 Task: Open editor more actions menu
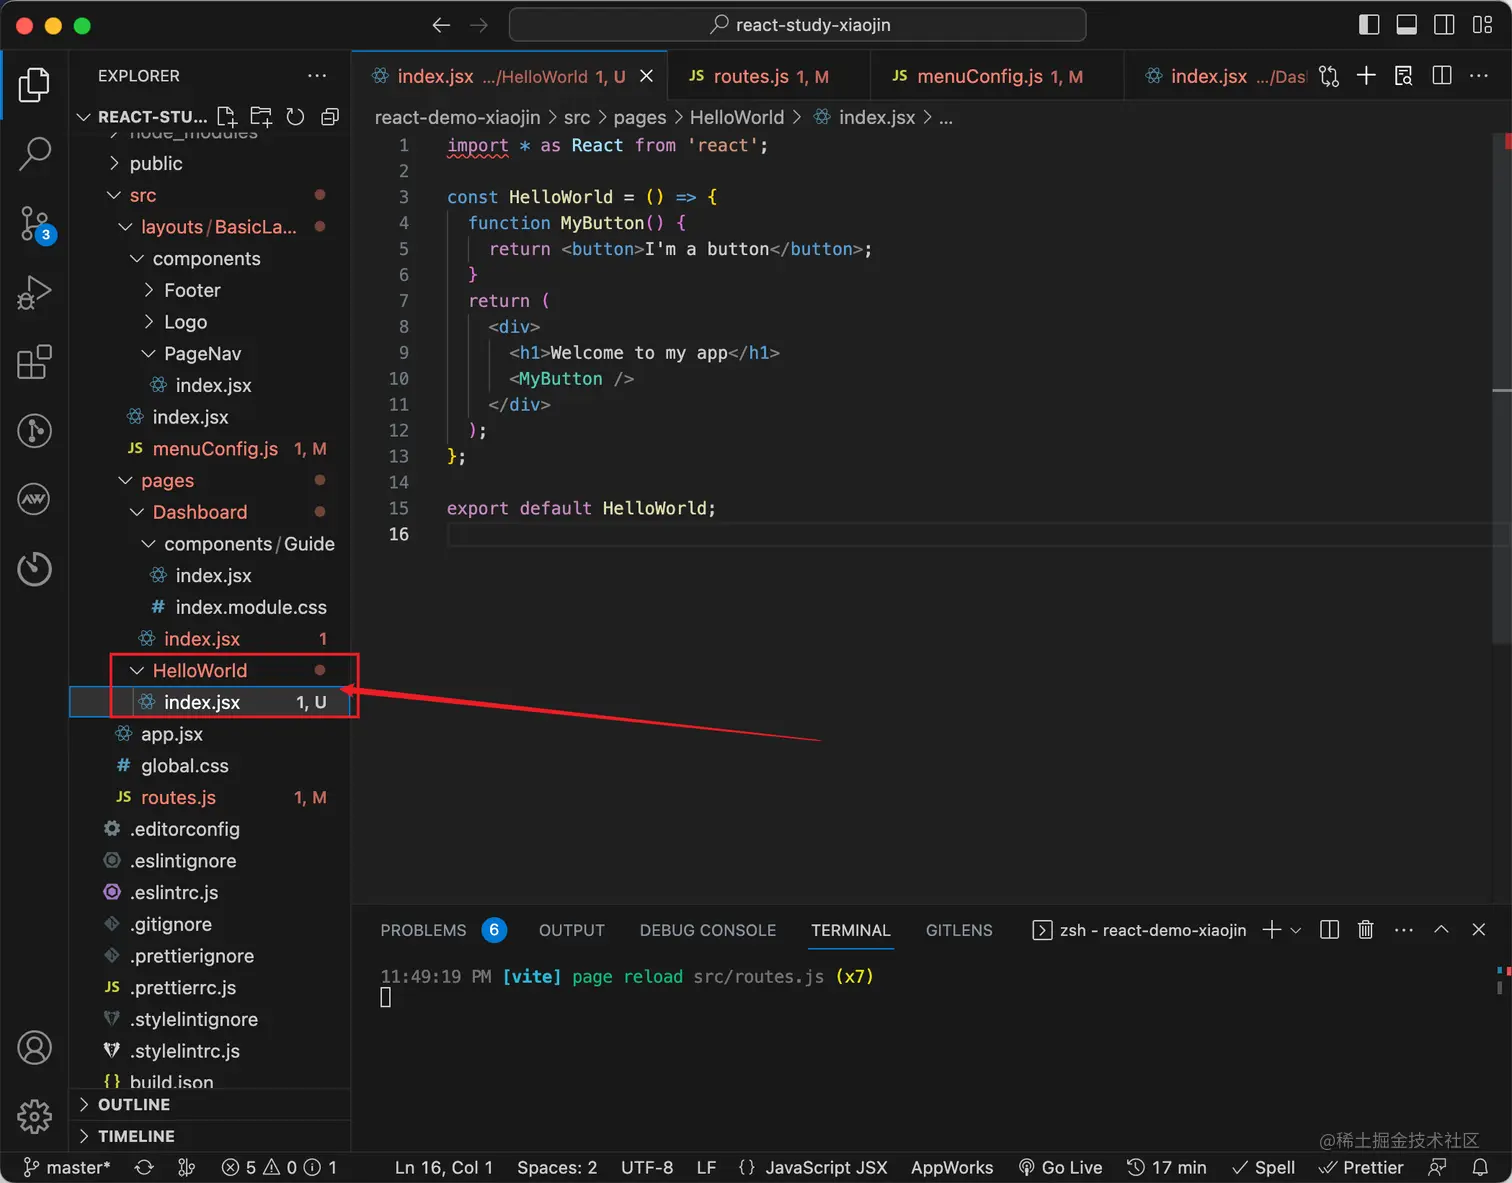1479,76
